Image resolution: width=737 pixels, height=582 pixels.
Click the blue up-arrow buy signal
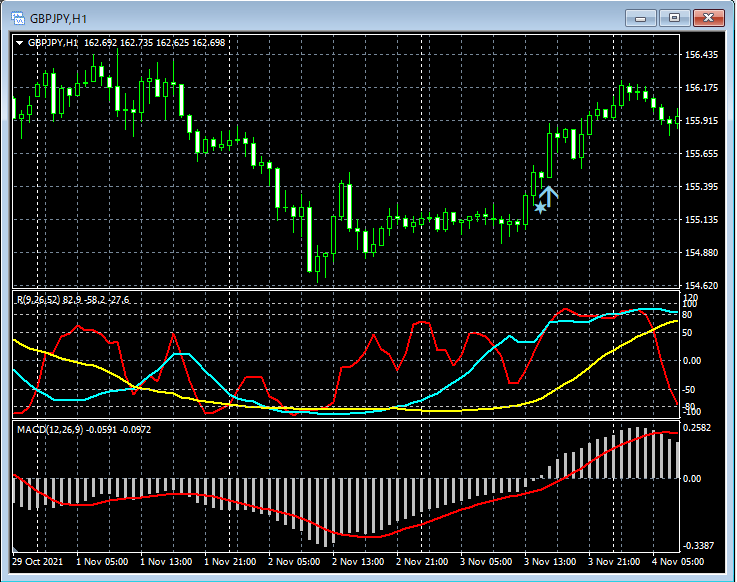[549, 195]
